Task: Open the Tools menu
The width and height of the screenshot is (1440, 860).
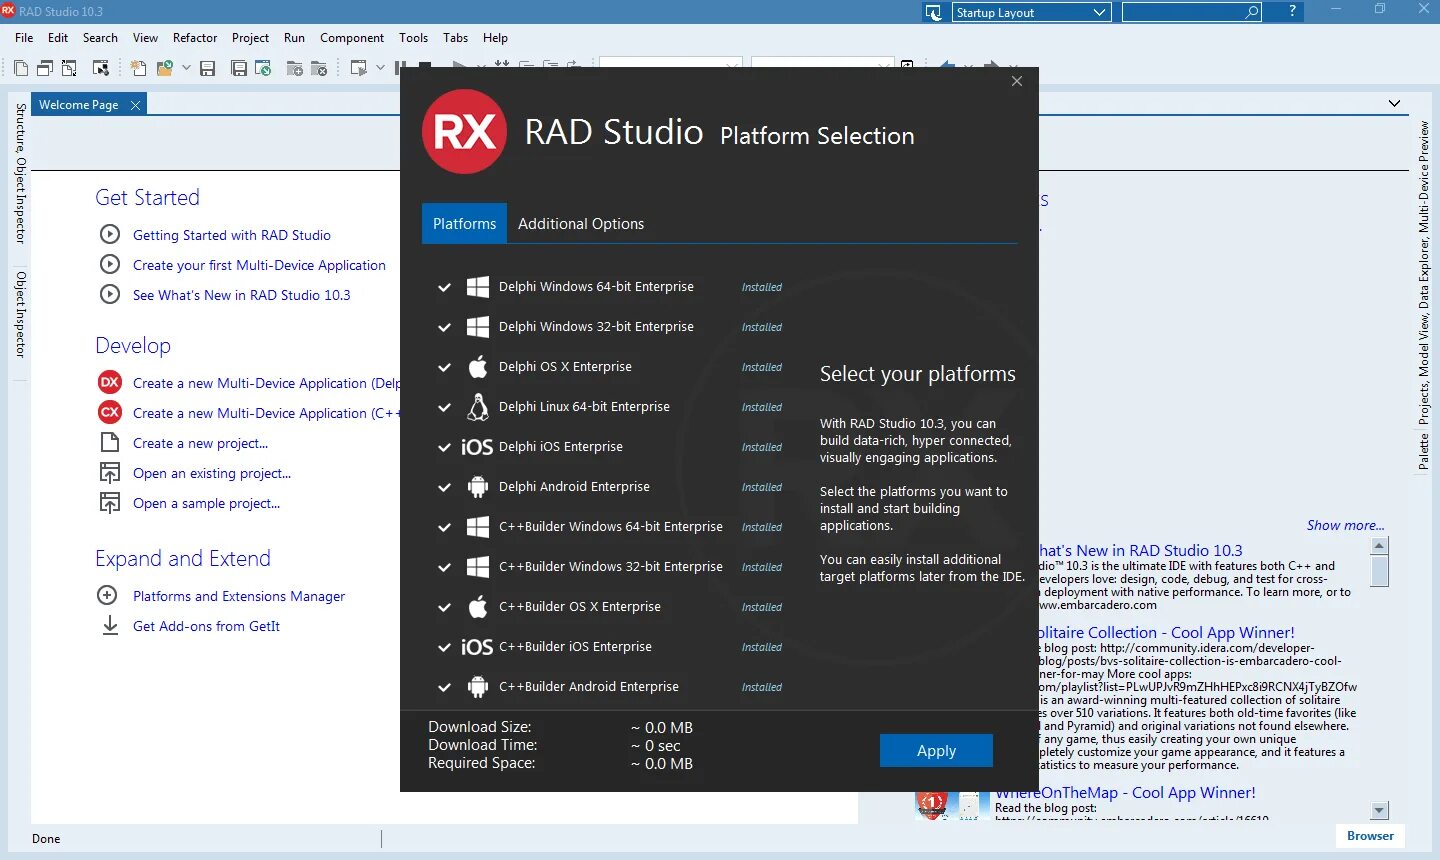Action: pos(413,38)
